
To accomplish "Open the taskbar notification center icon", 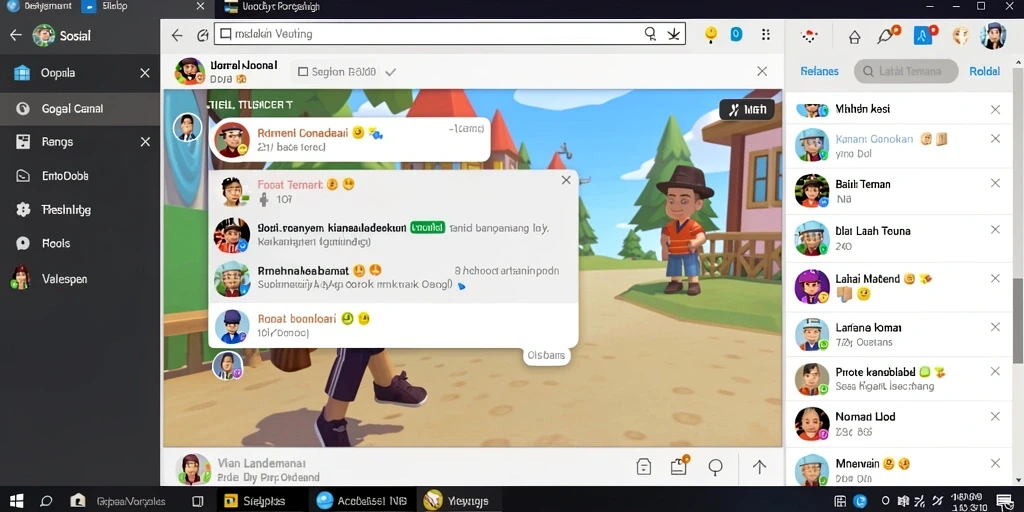I will (1004, 502).
